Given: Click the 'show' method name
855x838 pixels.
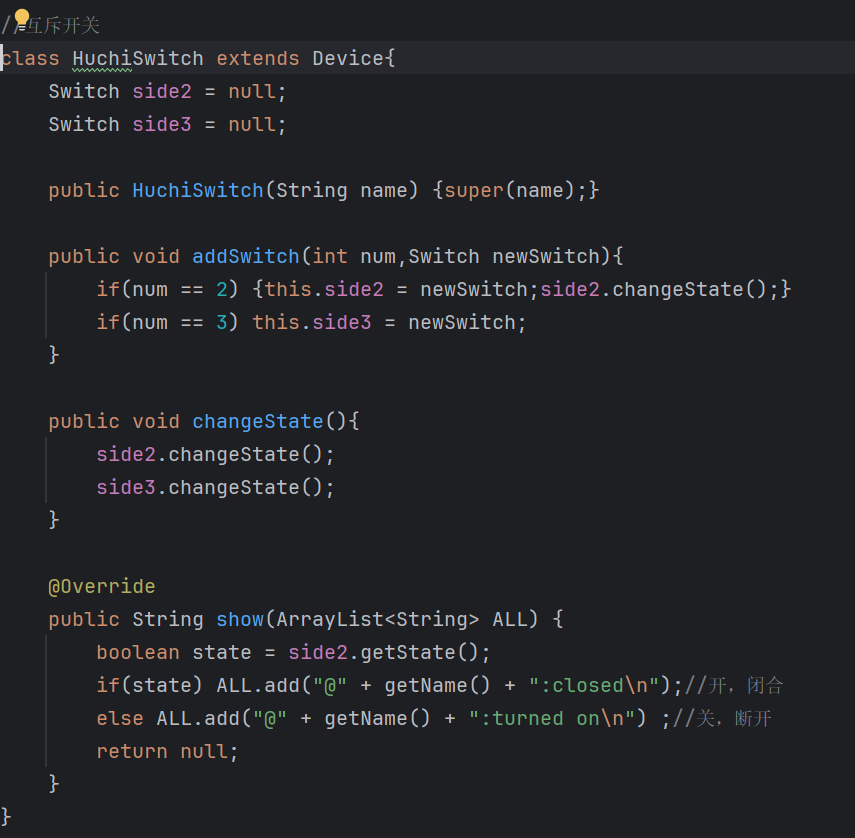Looking at the screenshot, I should click(240, 619).
